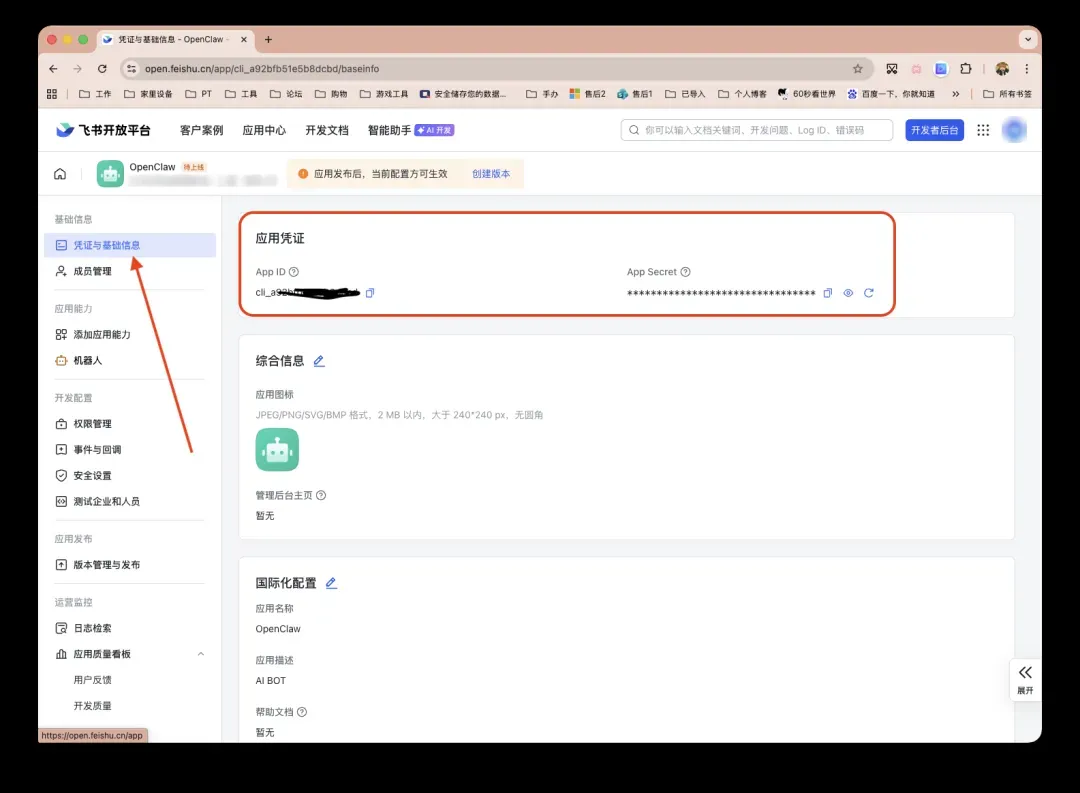Open 版本管理与发布 in the sidebar
Screen dimensions: 1080x793
click(x=106, y=565)
